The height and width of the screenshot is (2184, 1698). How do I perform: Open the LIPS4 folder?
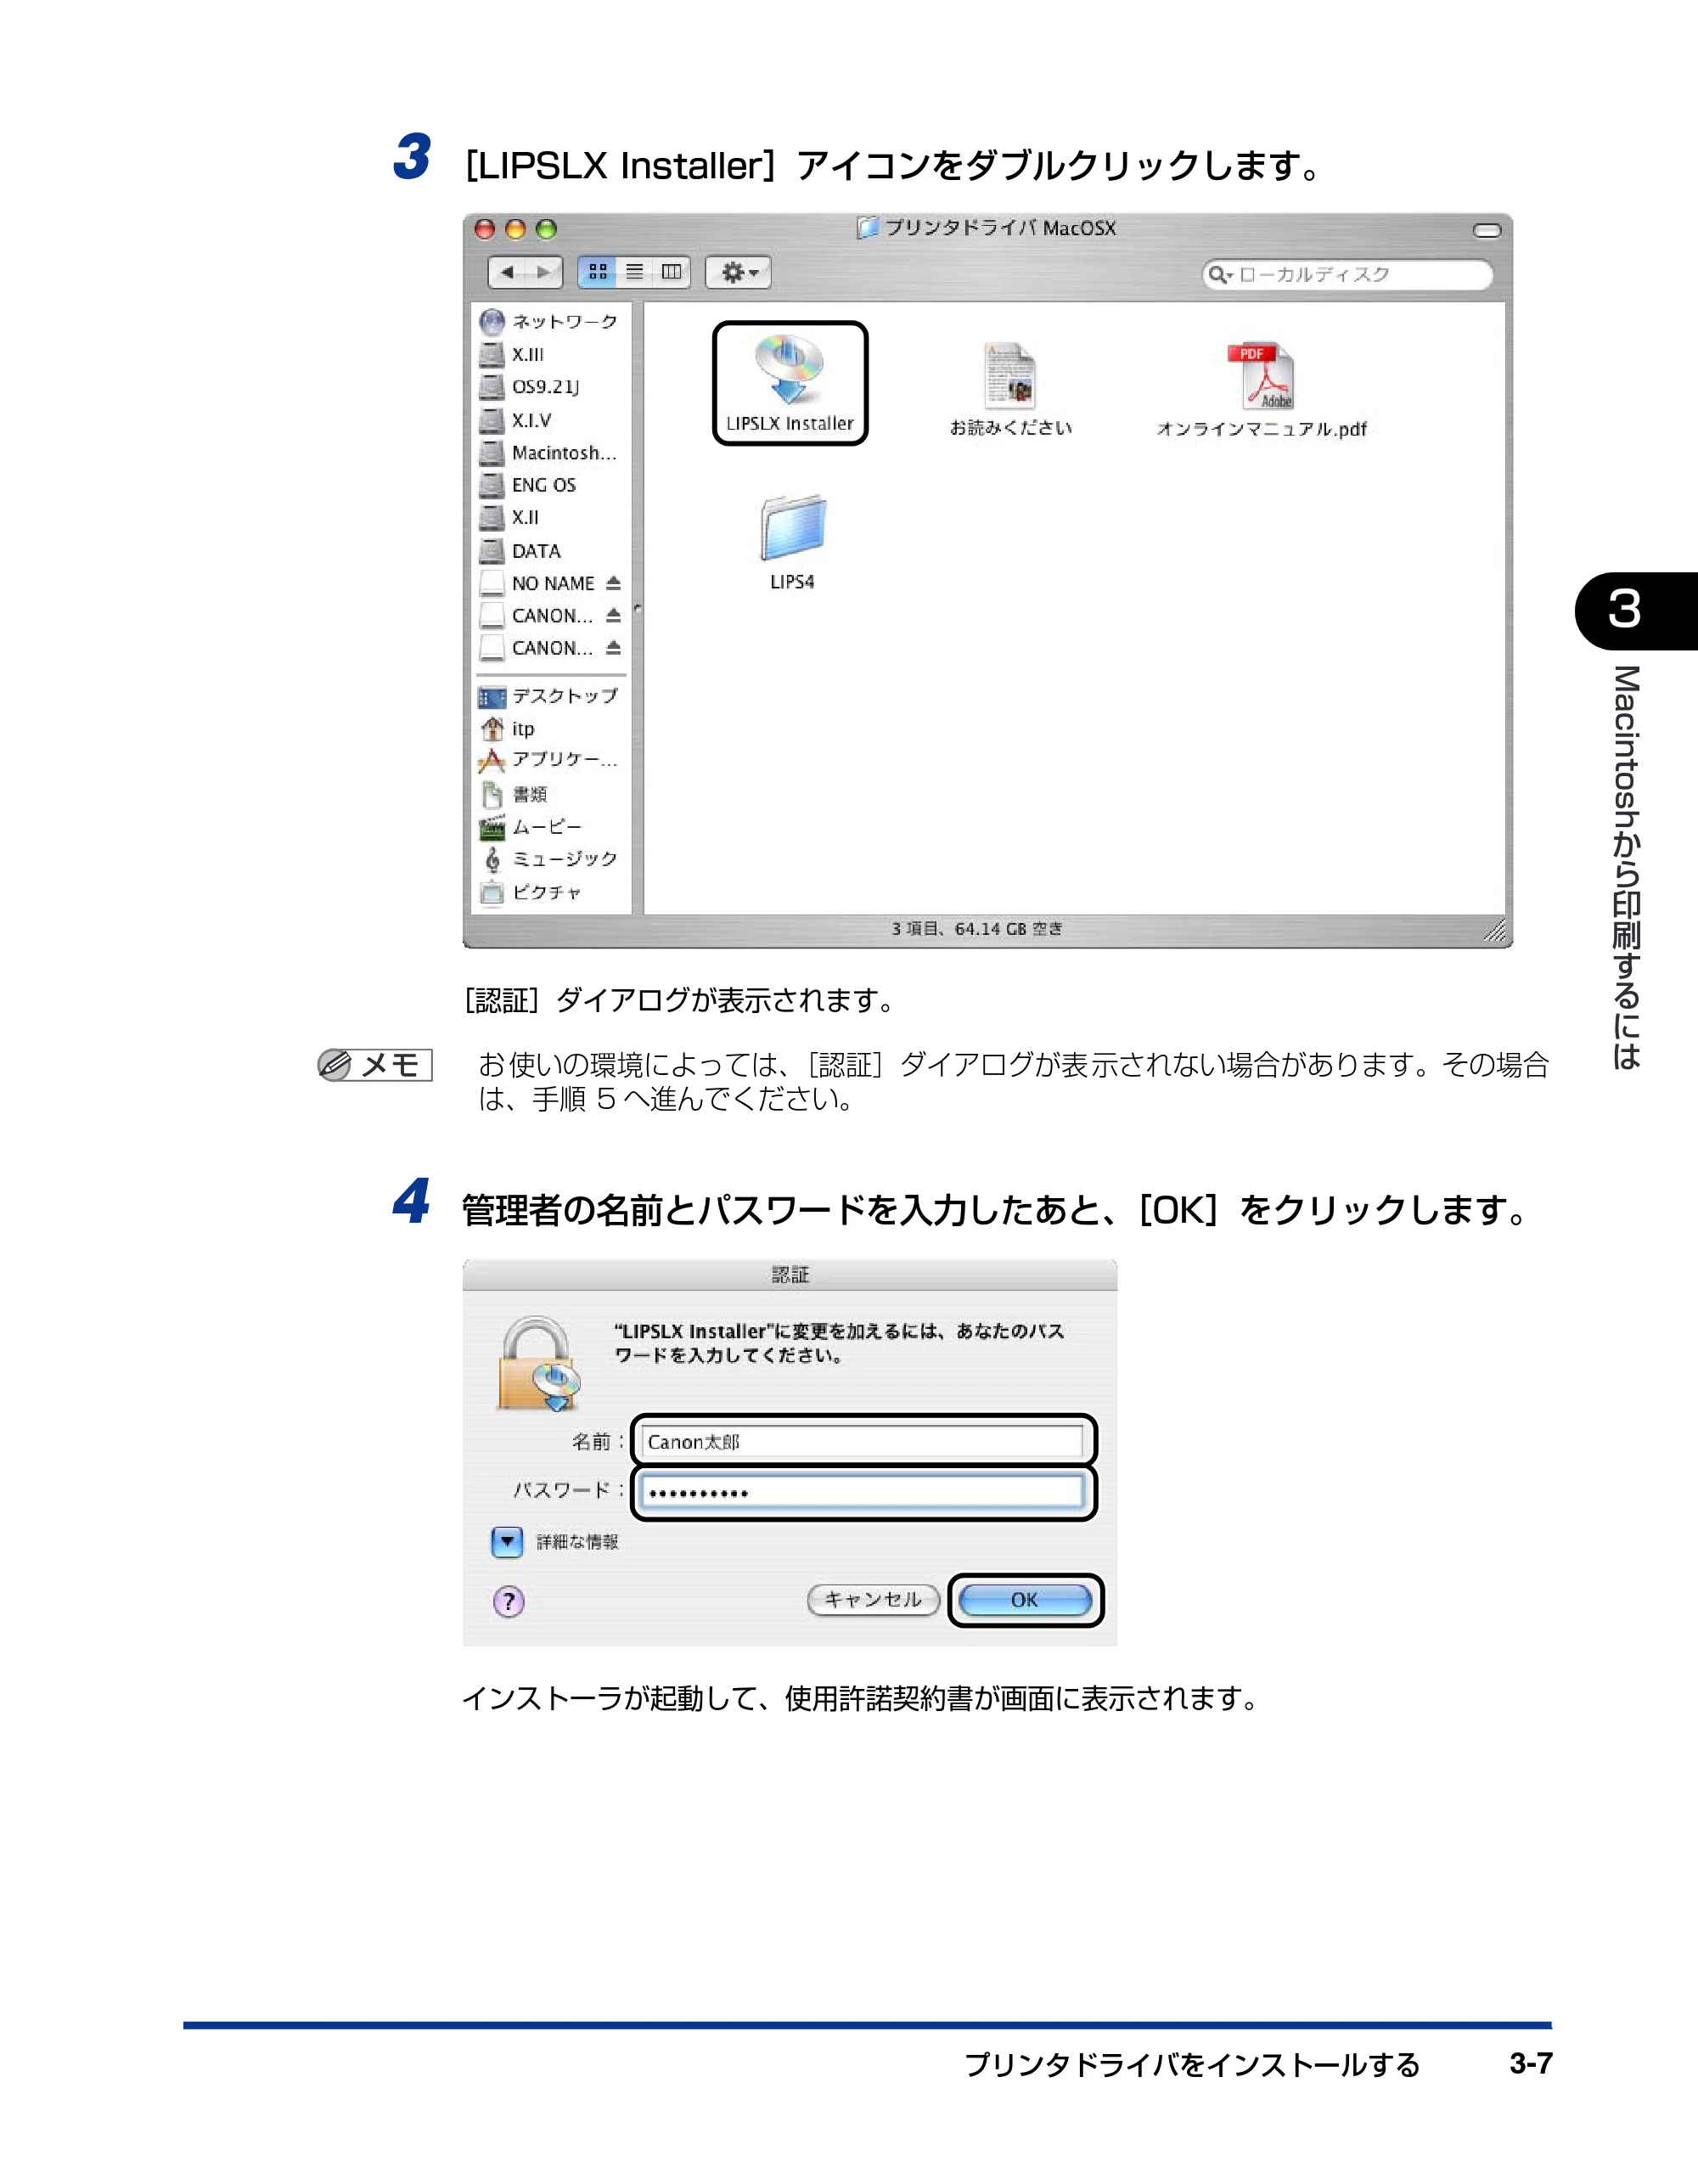pos(792,542)
